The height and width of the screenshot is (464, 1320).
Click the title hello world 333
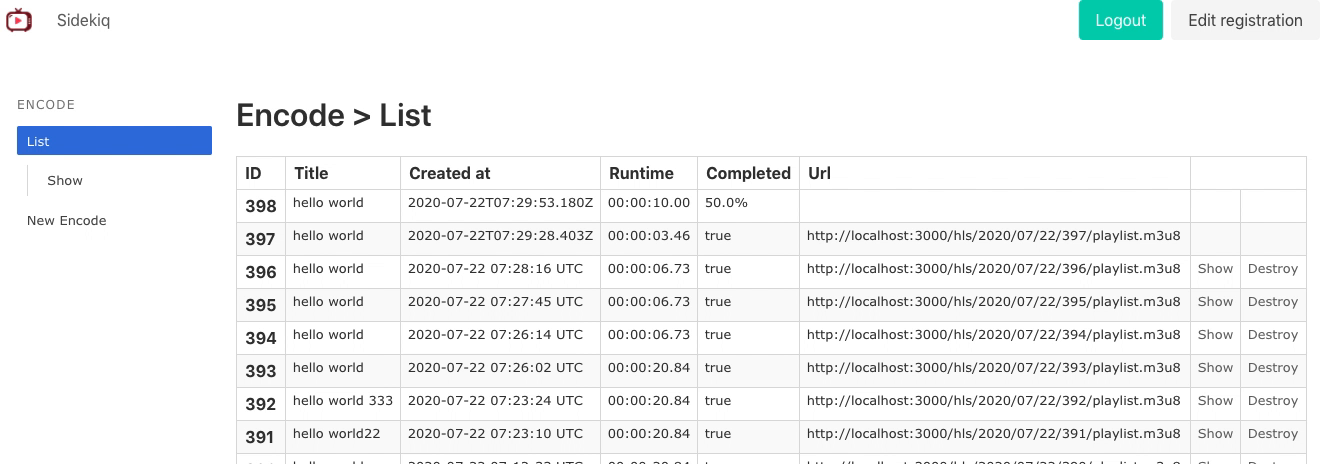point(343,400)
